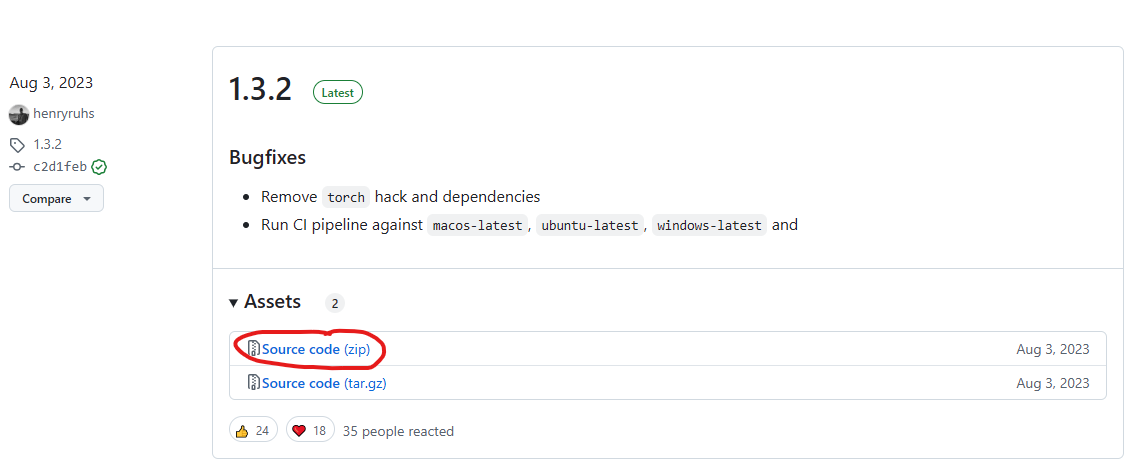
Task: Click henryruhs avatar image
Action: click(x=19, y=114)
